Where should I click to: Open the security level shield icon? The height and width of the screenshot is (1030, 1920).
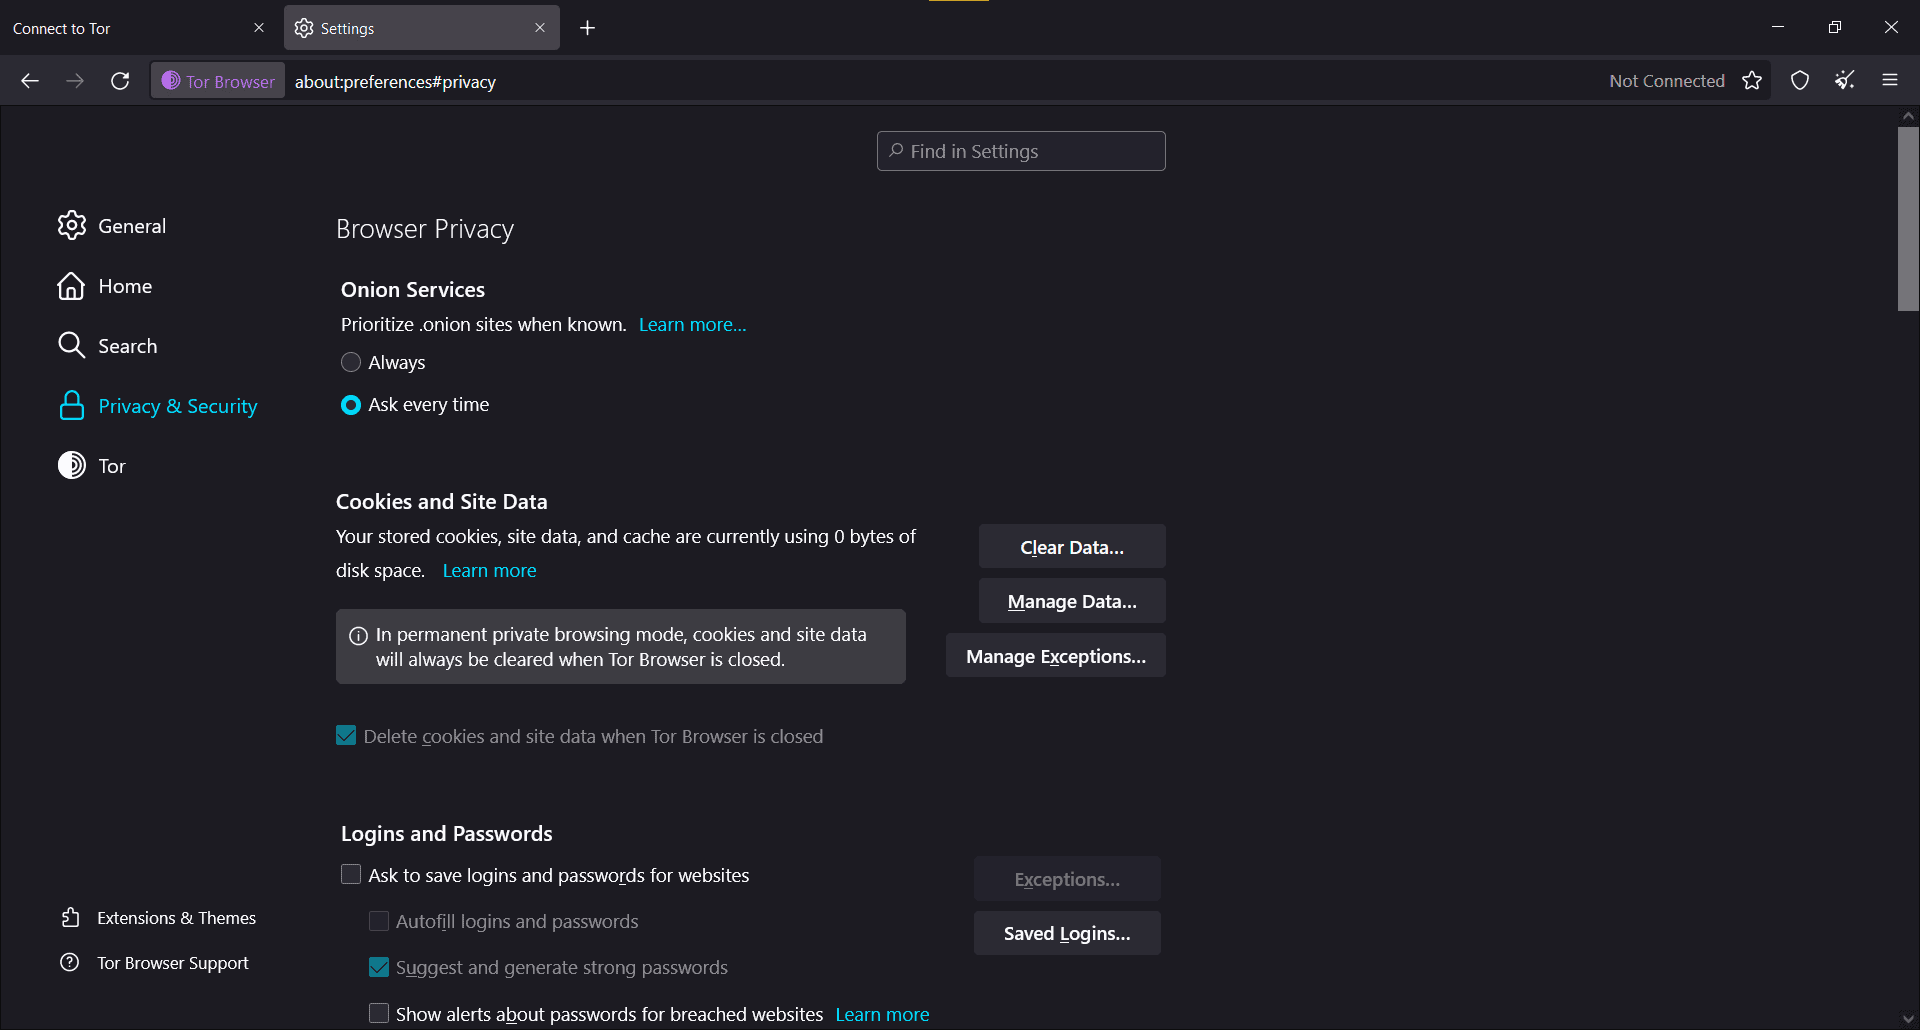(1800, 81)
